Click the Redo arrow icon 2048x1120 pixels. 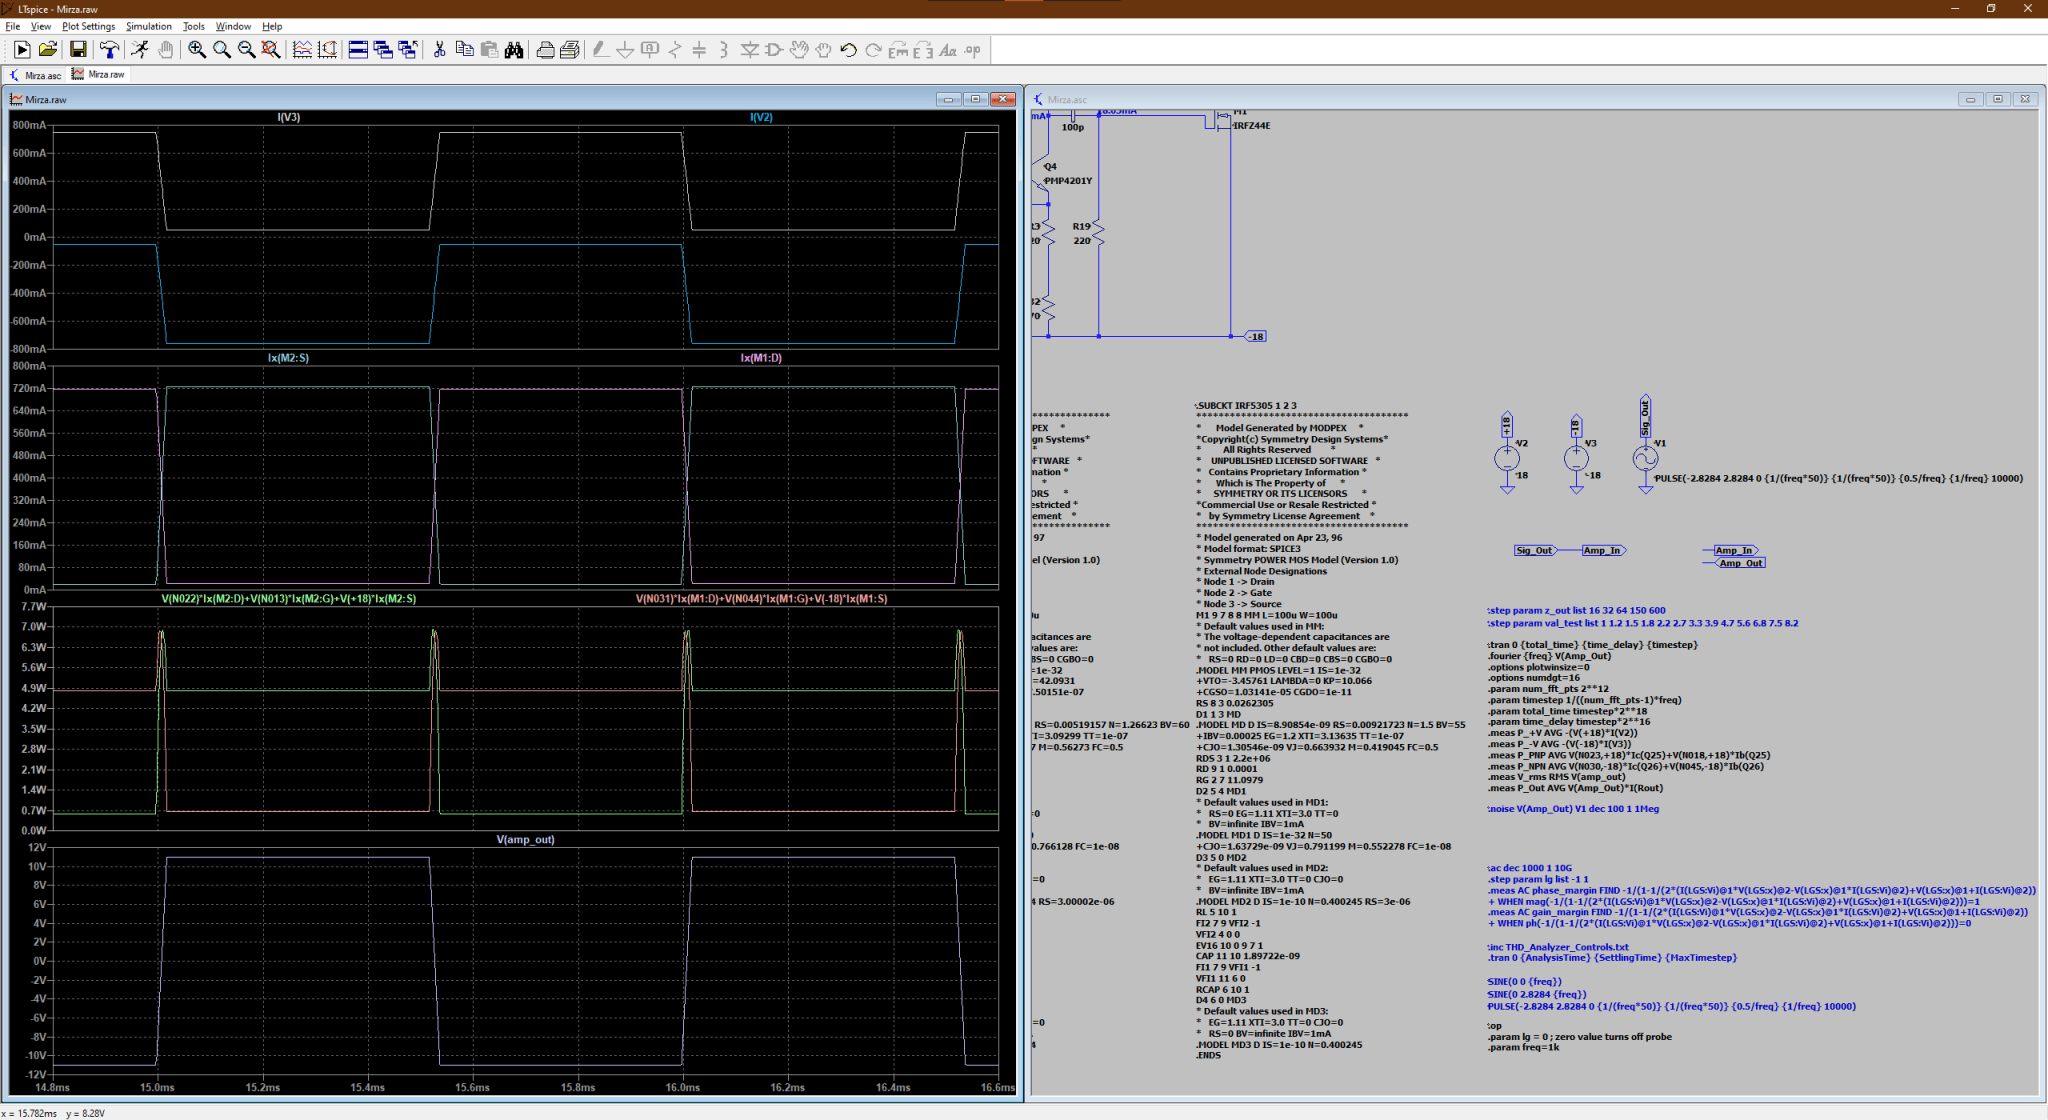(x=873, y=50)
